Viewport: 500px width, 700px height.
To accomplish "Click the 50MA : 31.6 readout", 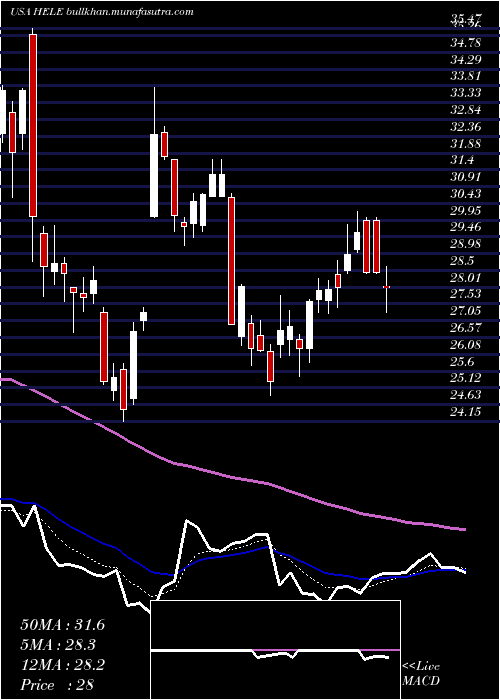I will [x=63, y=625].
